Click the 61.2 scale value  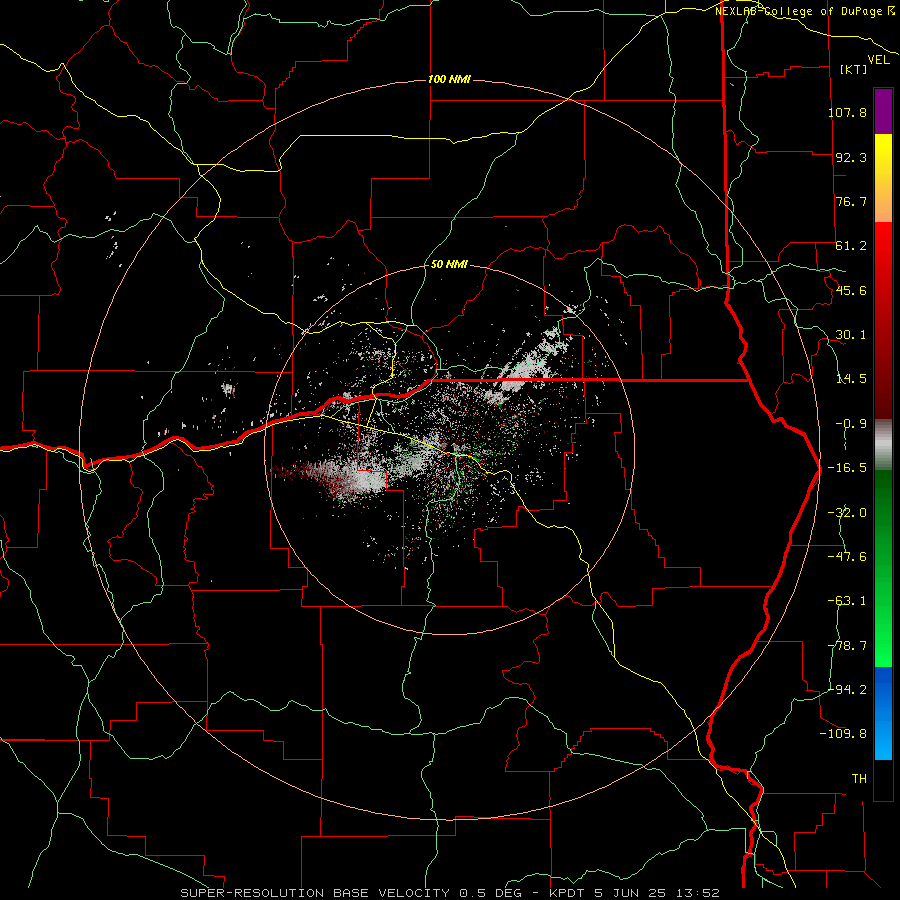tap(851, 246)
